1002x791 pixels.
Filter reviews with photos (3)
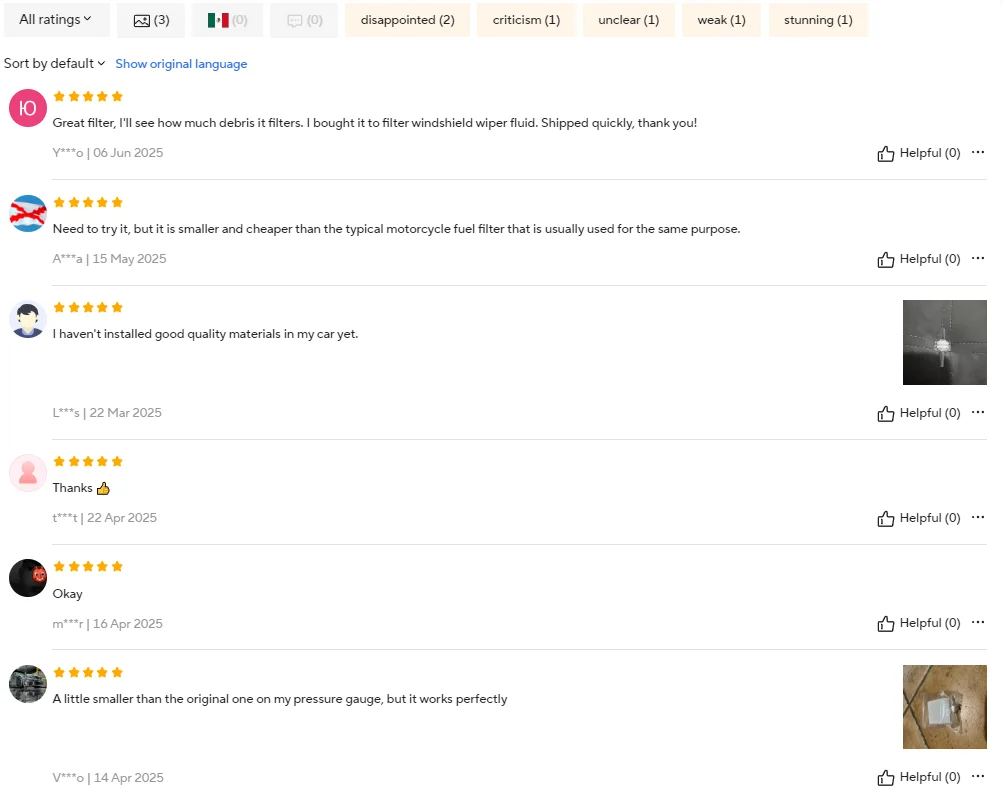(x=151, y=20)
